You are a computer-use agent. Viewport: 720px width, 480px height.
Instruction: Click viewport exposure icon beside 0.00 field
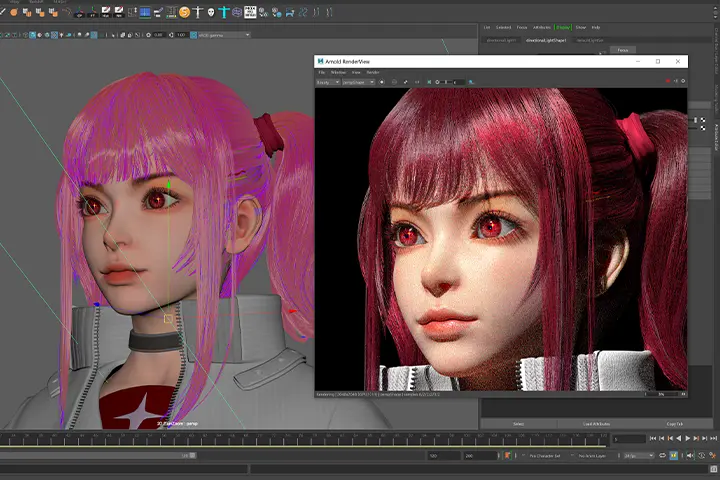(148, 35)
